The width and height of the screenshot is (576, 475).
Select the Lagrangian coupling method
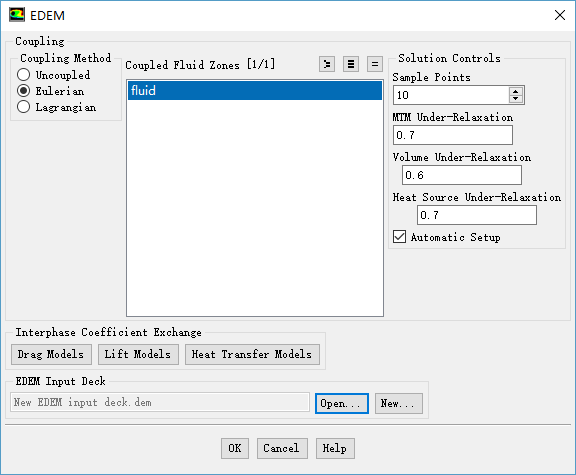click(x=24, y=107)
